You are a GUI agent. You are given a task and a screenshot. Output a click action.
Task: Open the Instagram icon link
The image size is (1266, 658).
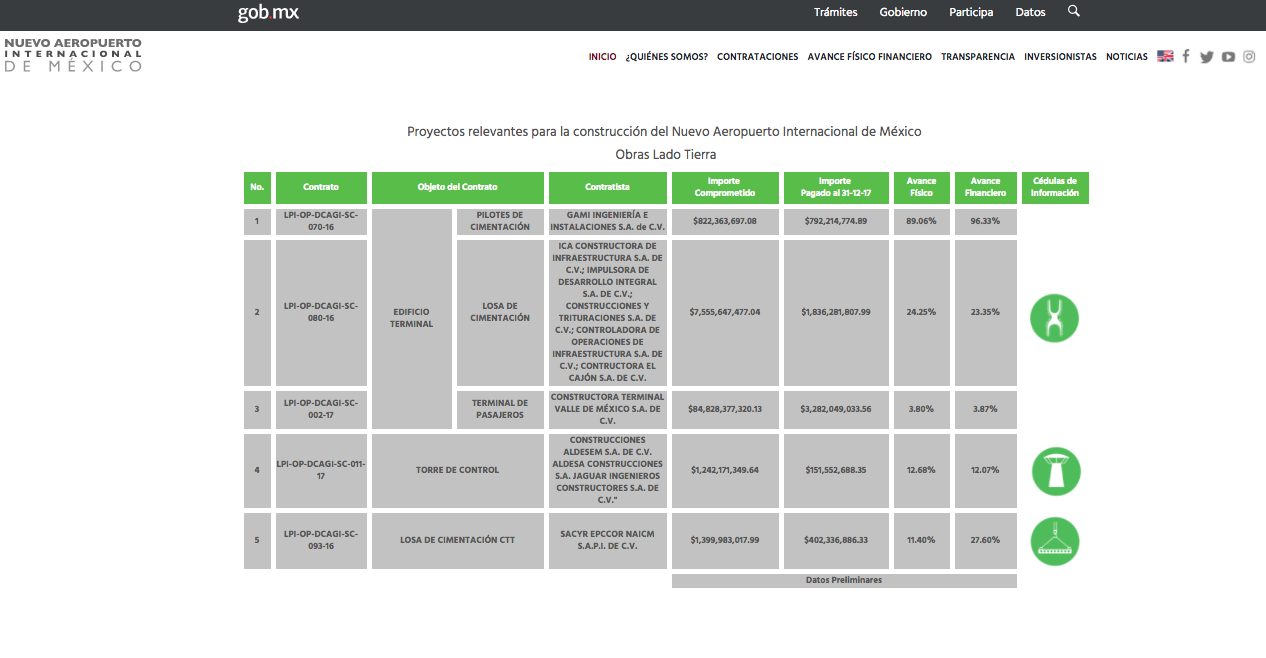pyautogui.click(x=1249, y=57)
